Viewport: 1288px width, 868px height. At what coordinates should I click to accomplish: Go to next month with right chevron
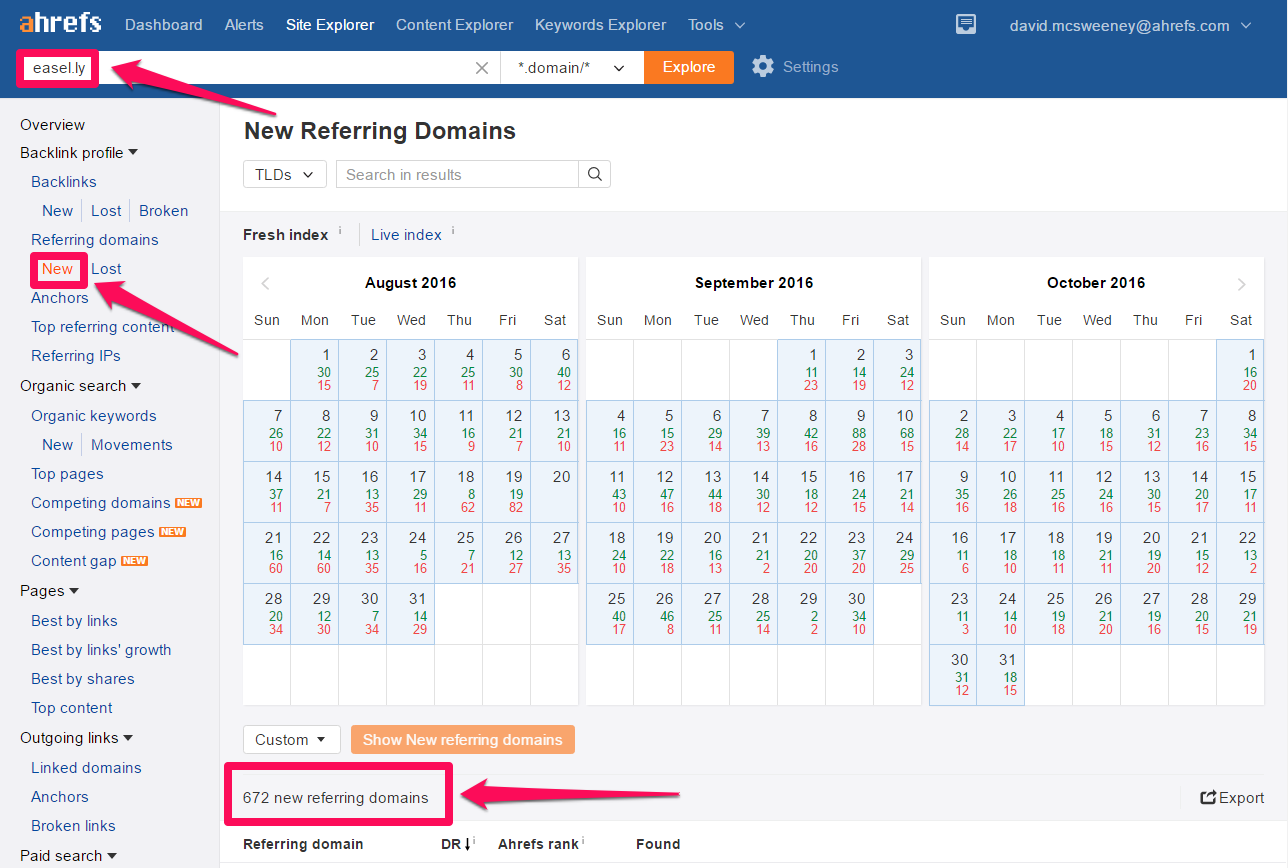click(x=1242, y=284)
